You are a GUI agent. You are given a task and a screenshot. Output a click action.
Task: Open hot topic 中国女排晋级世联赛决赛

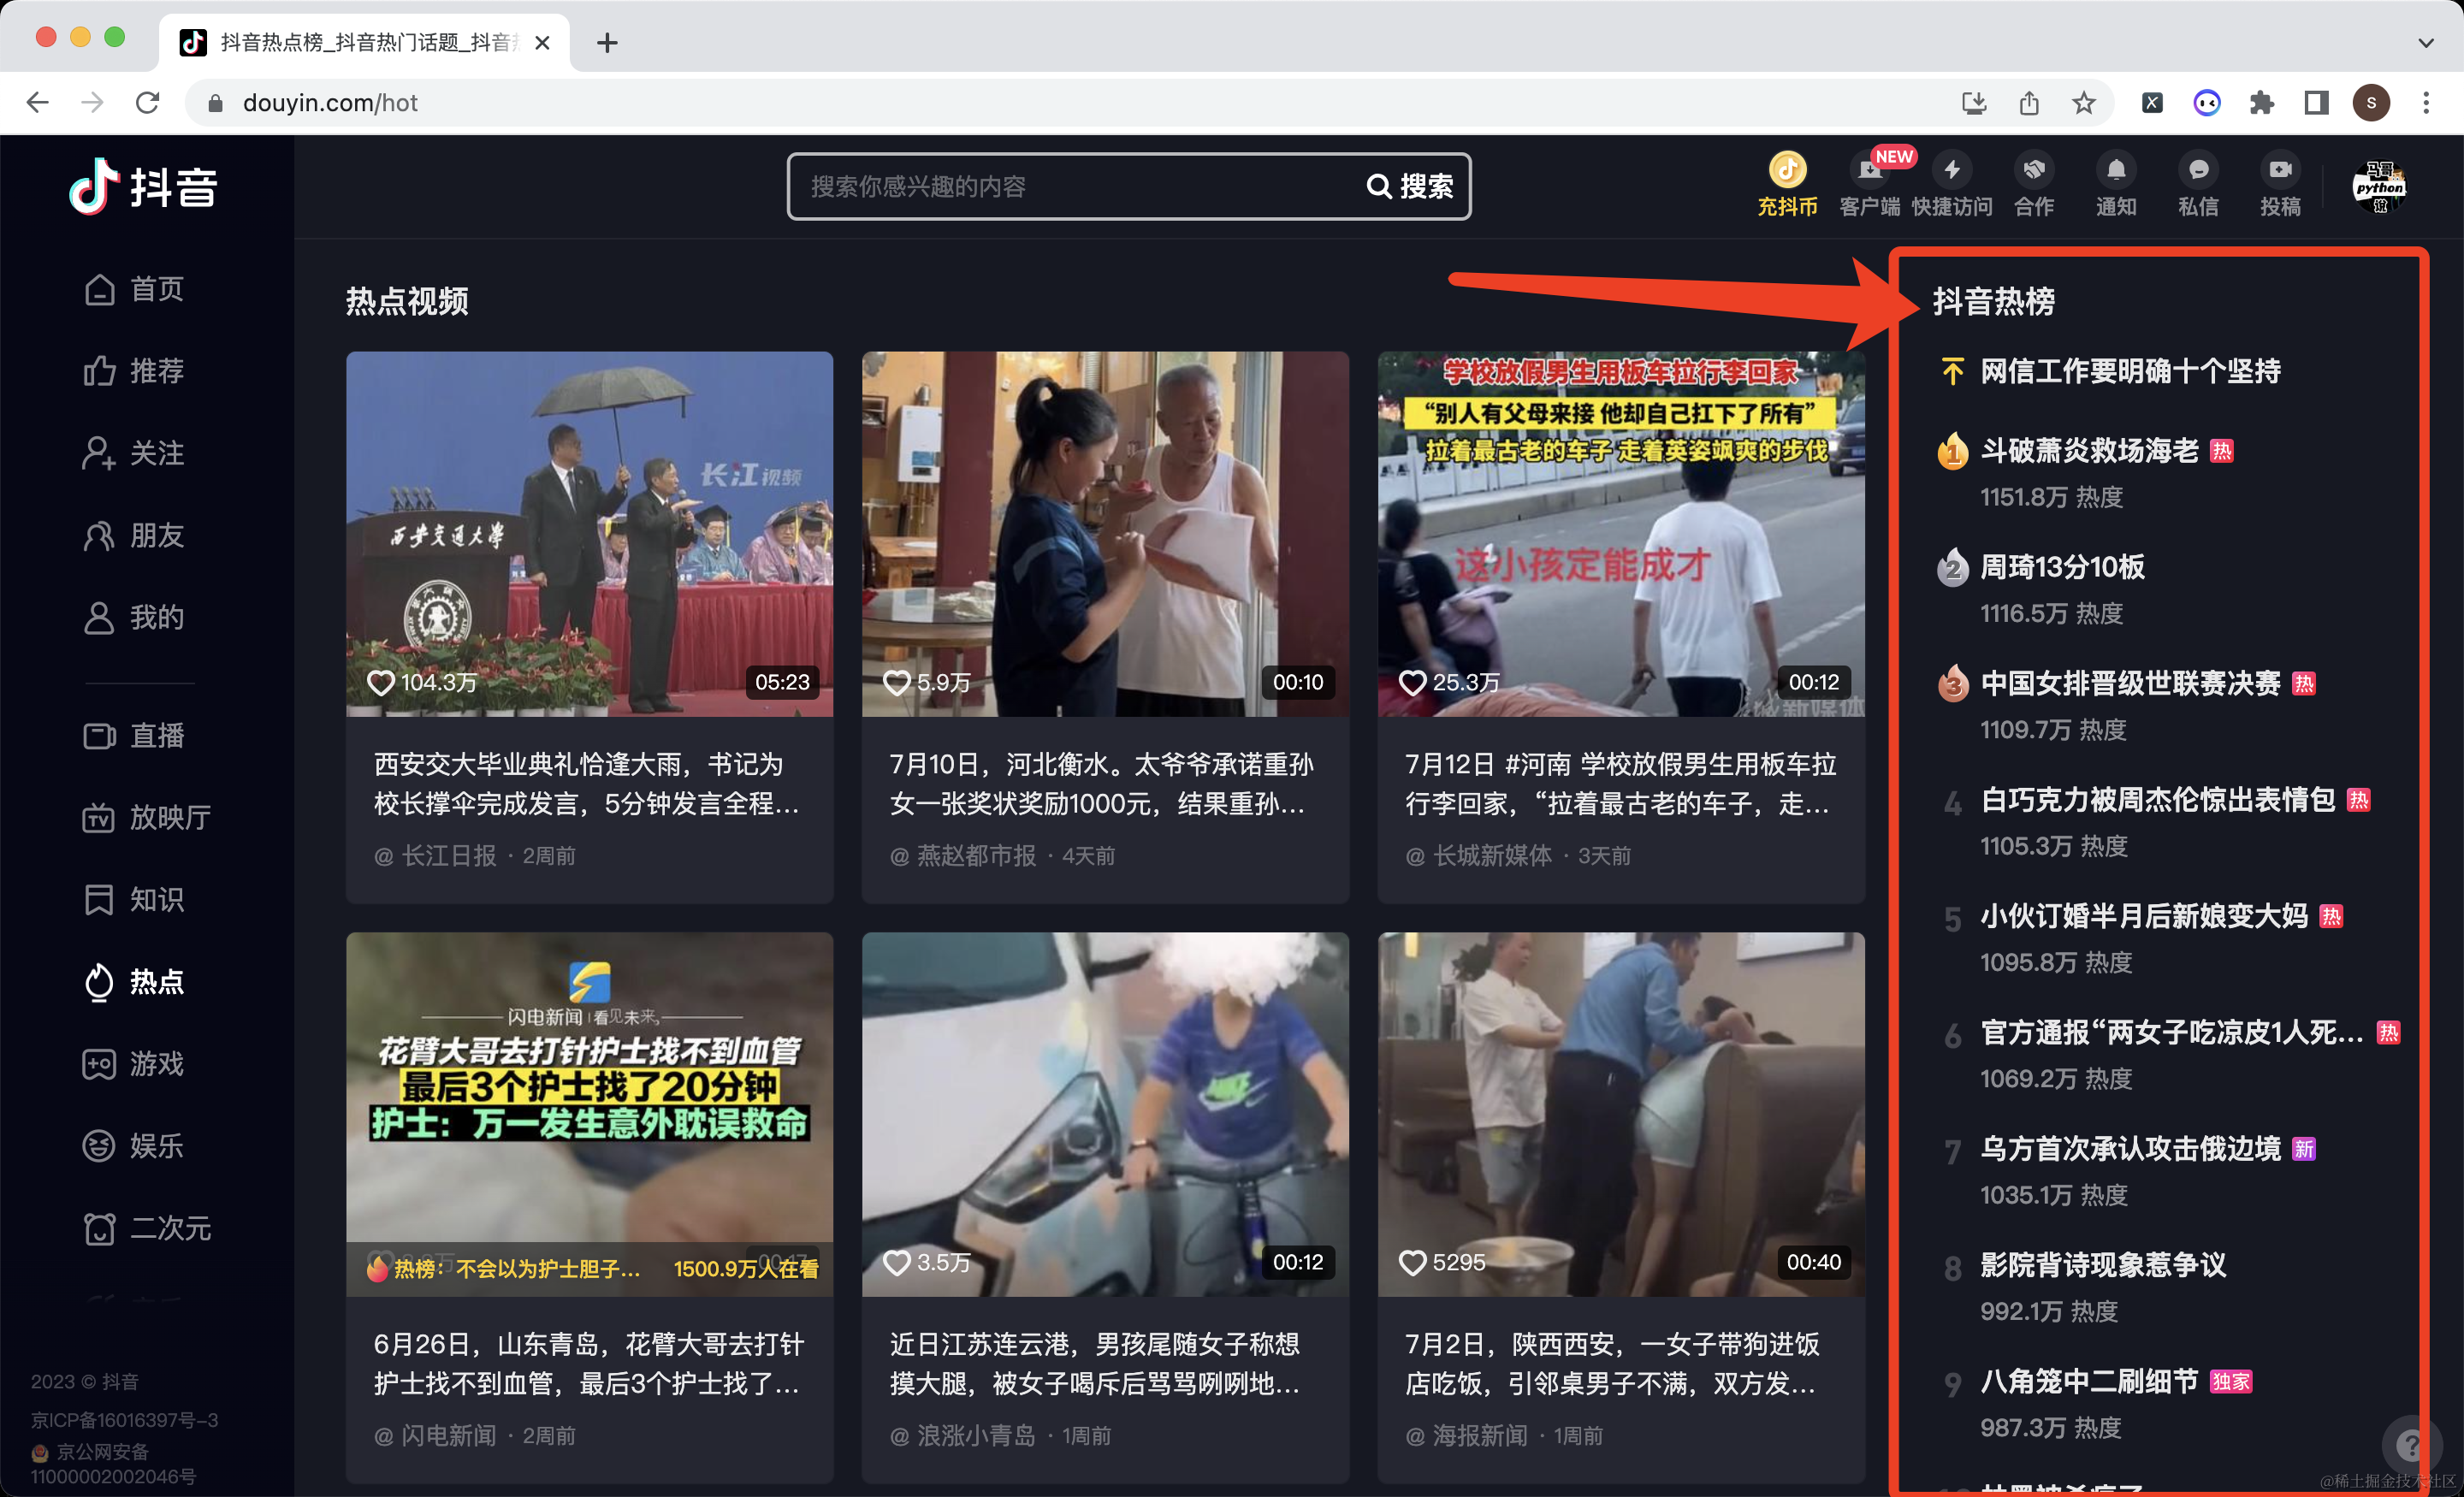[x=2130, y=683]
